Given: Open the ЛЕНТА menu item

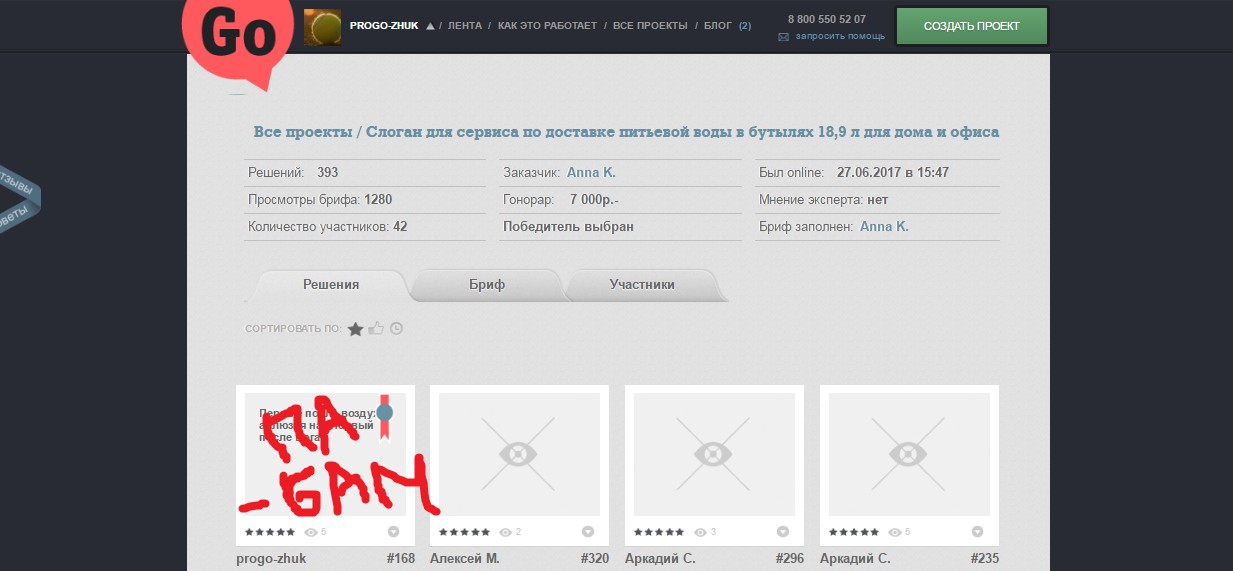Looking at the screenshot, I should click(x=465, y=26).
